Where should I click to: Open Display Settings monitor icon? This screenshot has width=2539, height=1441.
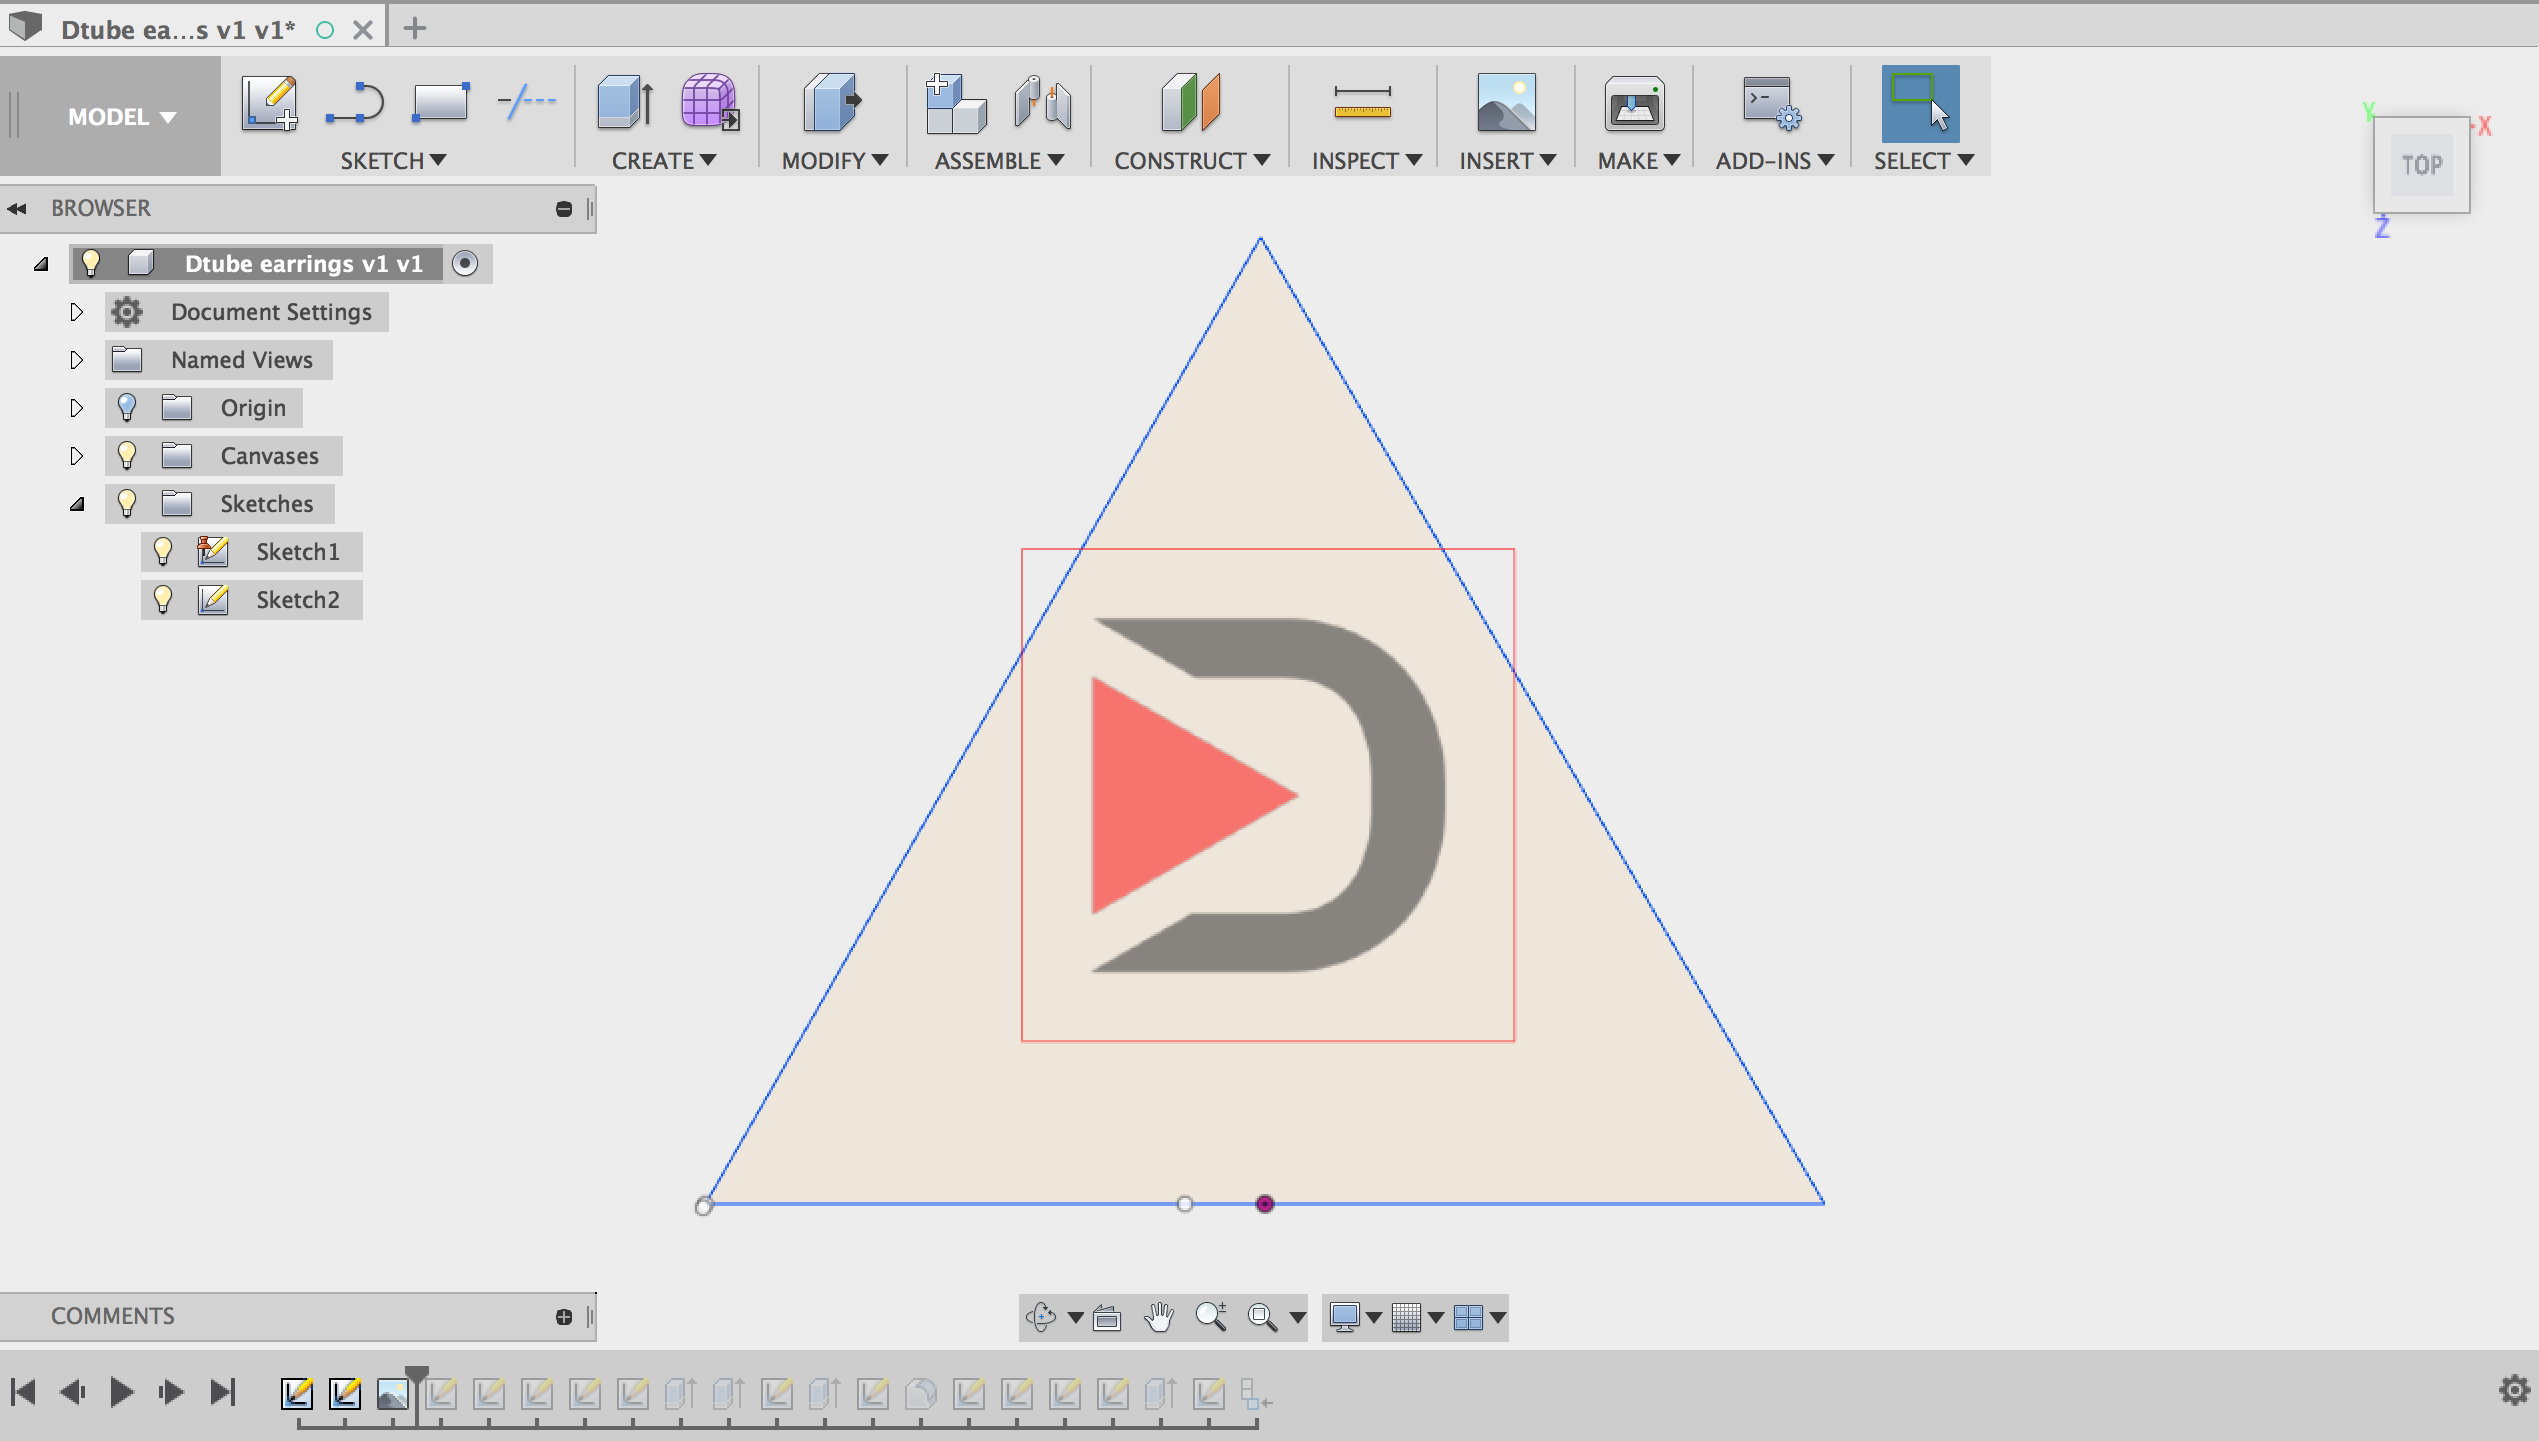point(1345,1318)
